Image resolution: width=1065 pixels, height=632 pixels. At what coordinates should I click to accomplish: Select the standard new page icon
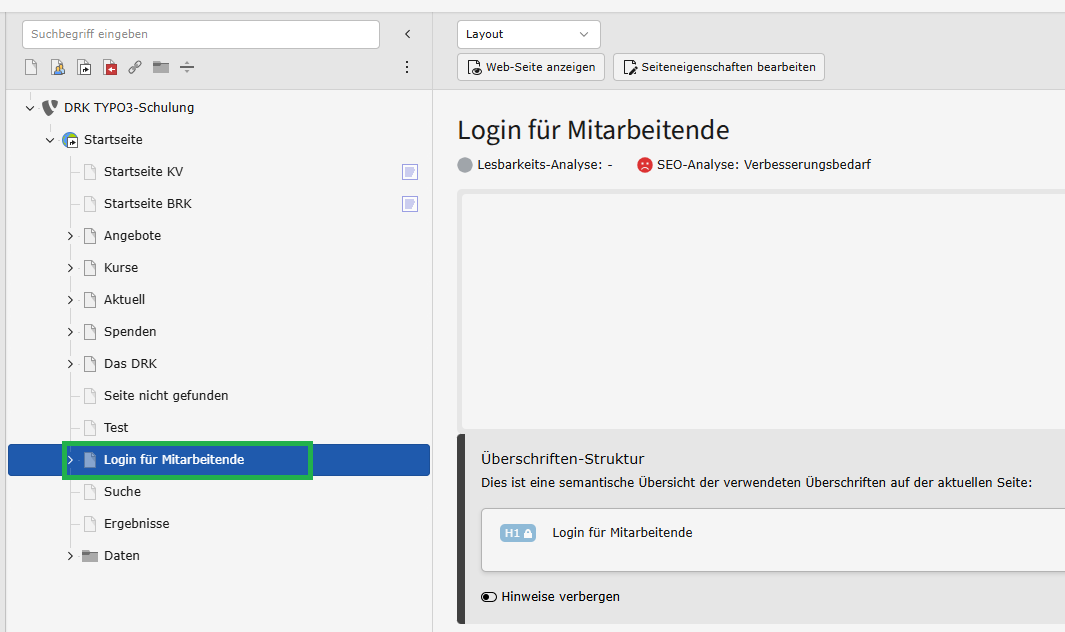[31, 67]
